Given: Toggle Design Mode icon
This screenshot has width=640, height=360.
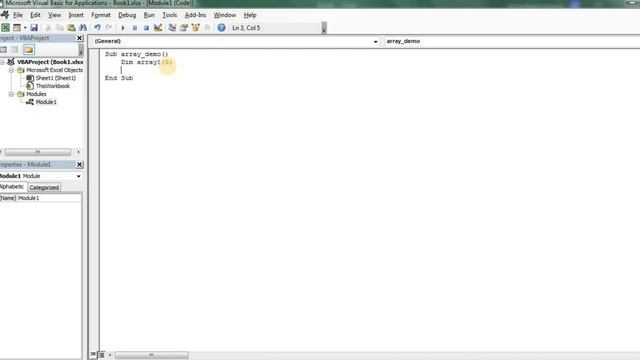Looking at the screenshot, I should [158, 28].
